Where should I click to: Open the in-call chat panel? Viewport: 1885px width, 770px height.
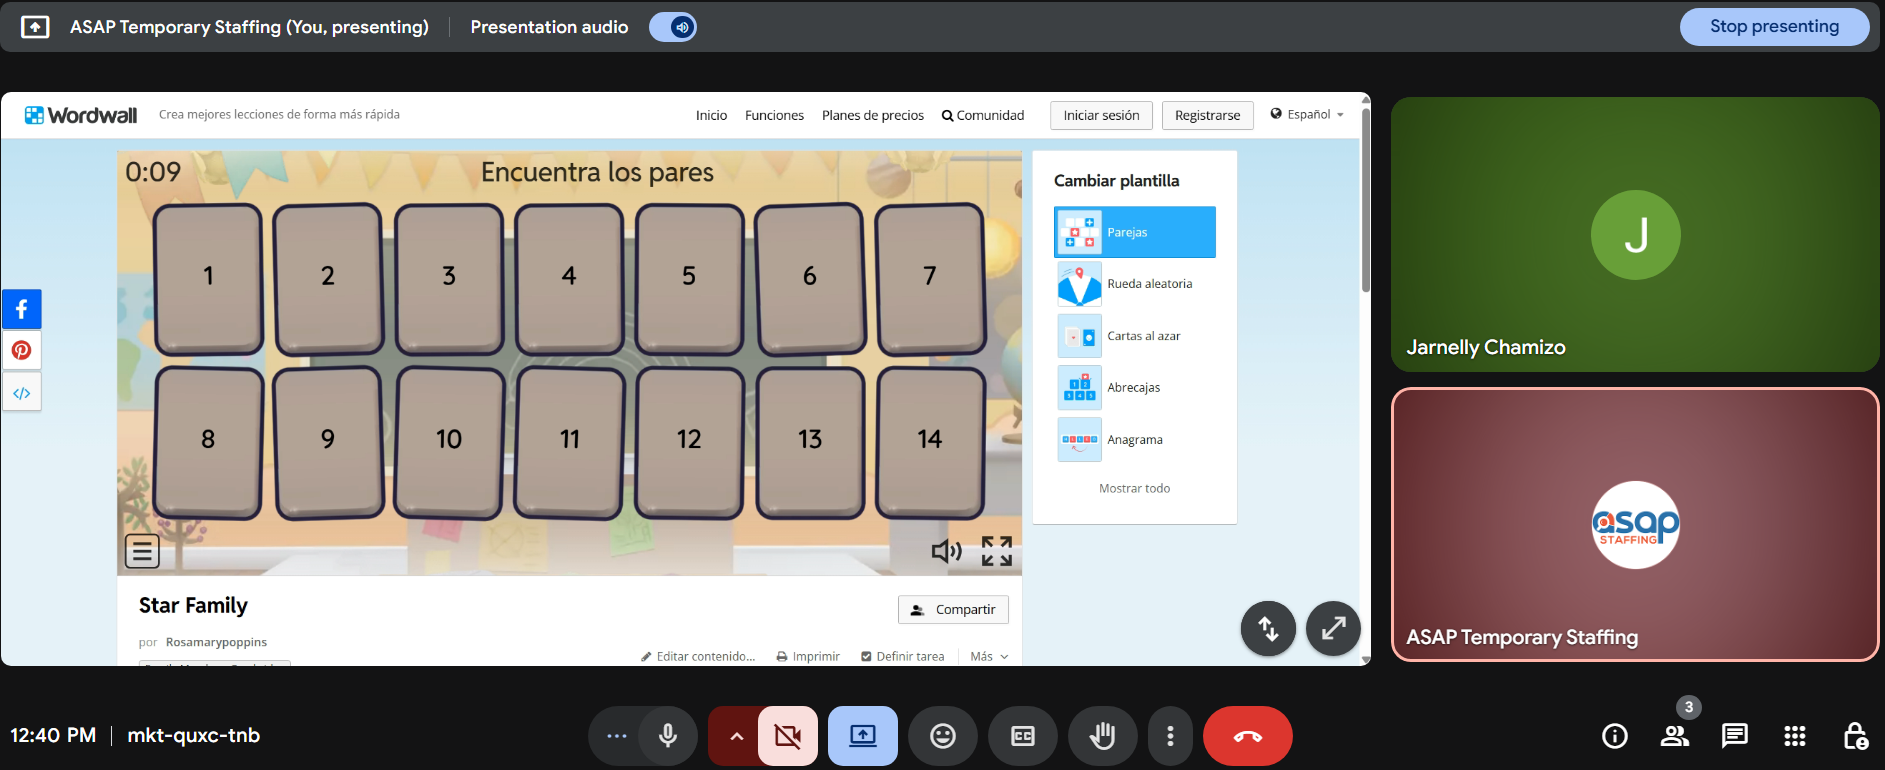click(x=1734, y=736)
